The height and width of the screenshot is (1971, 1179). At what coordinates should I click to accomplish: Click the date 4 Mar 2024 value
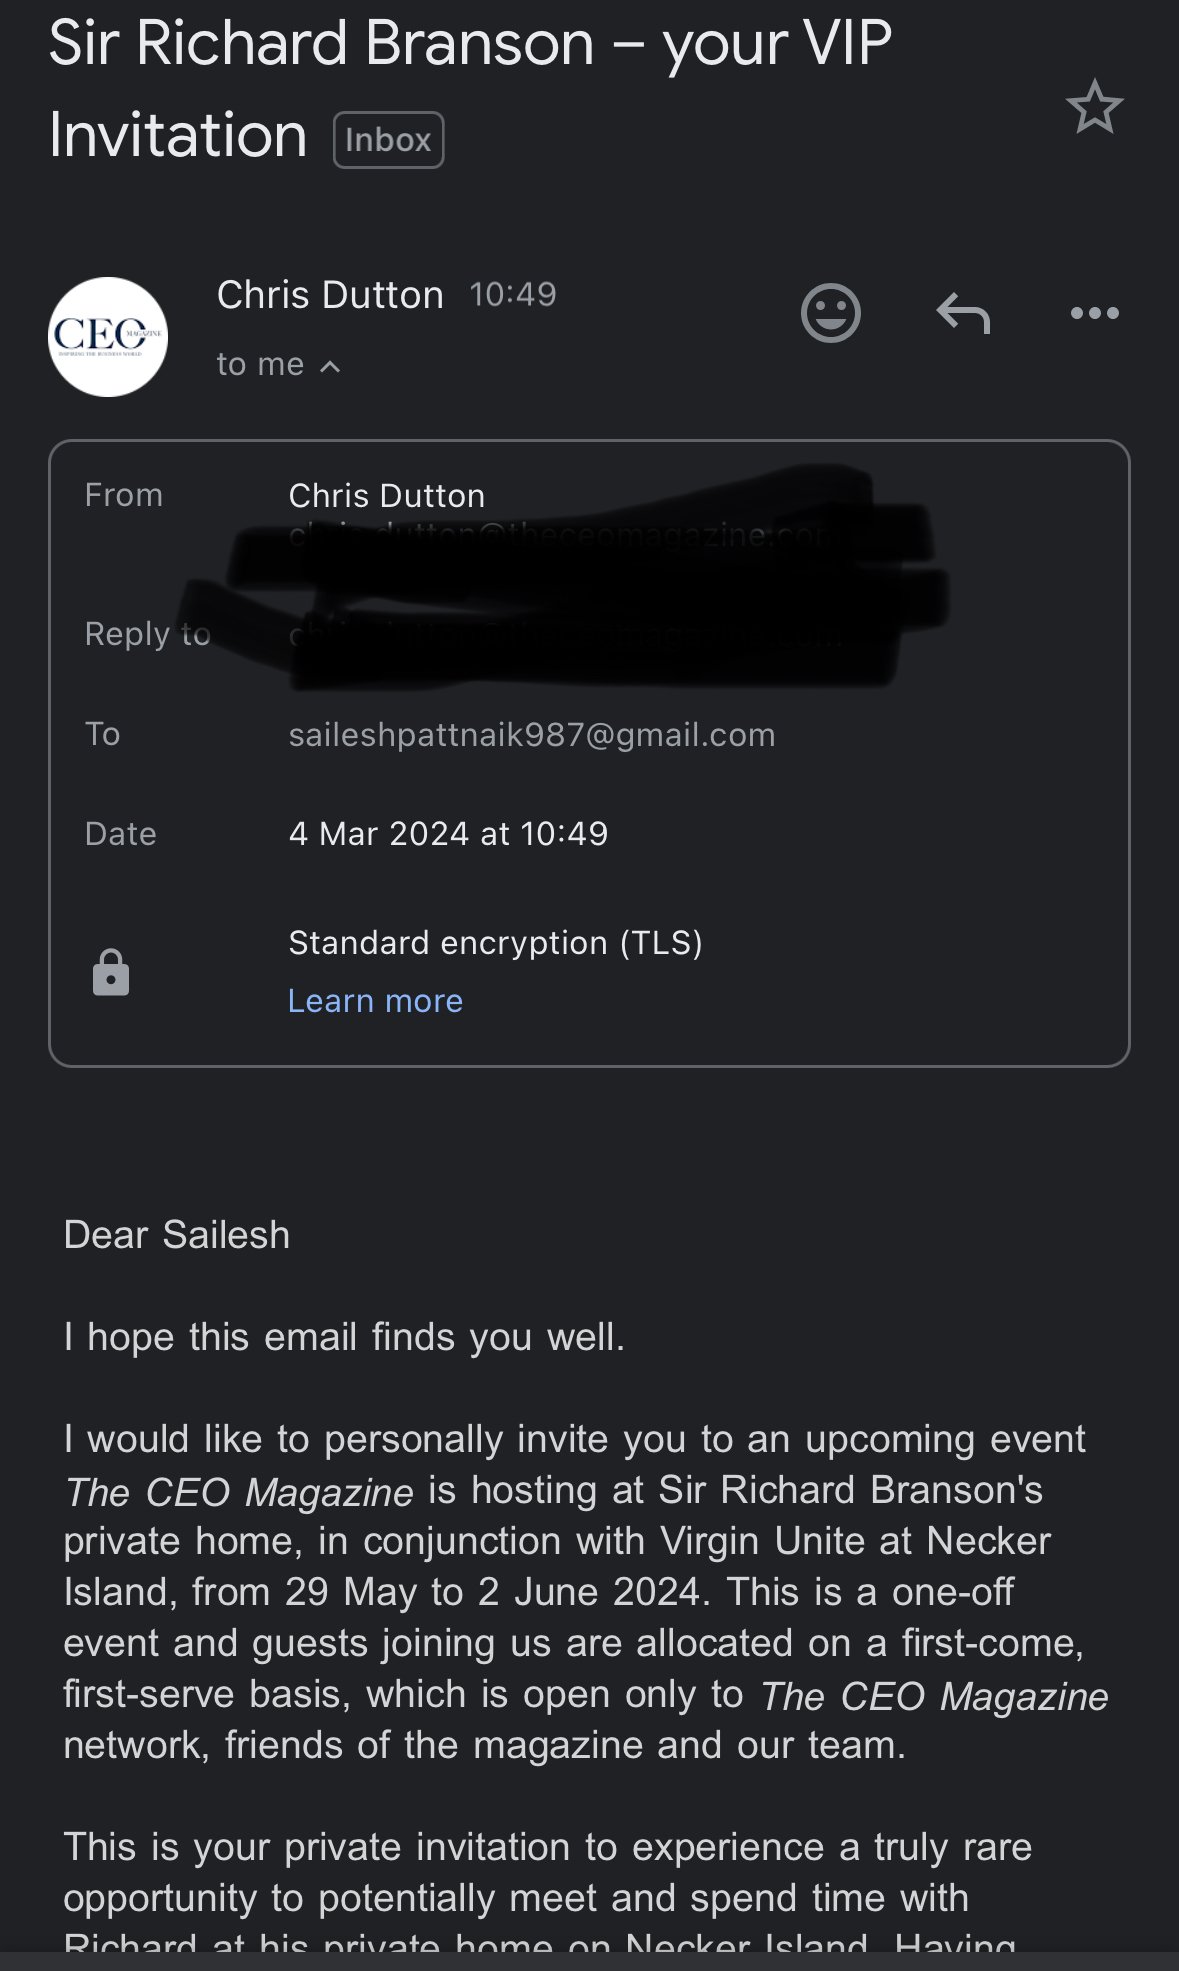pyautogui.click(x=447, y=834)
